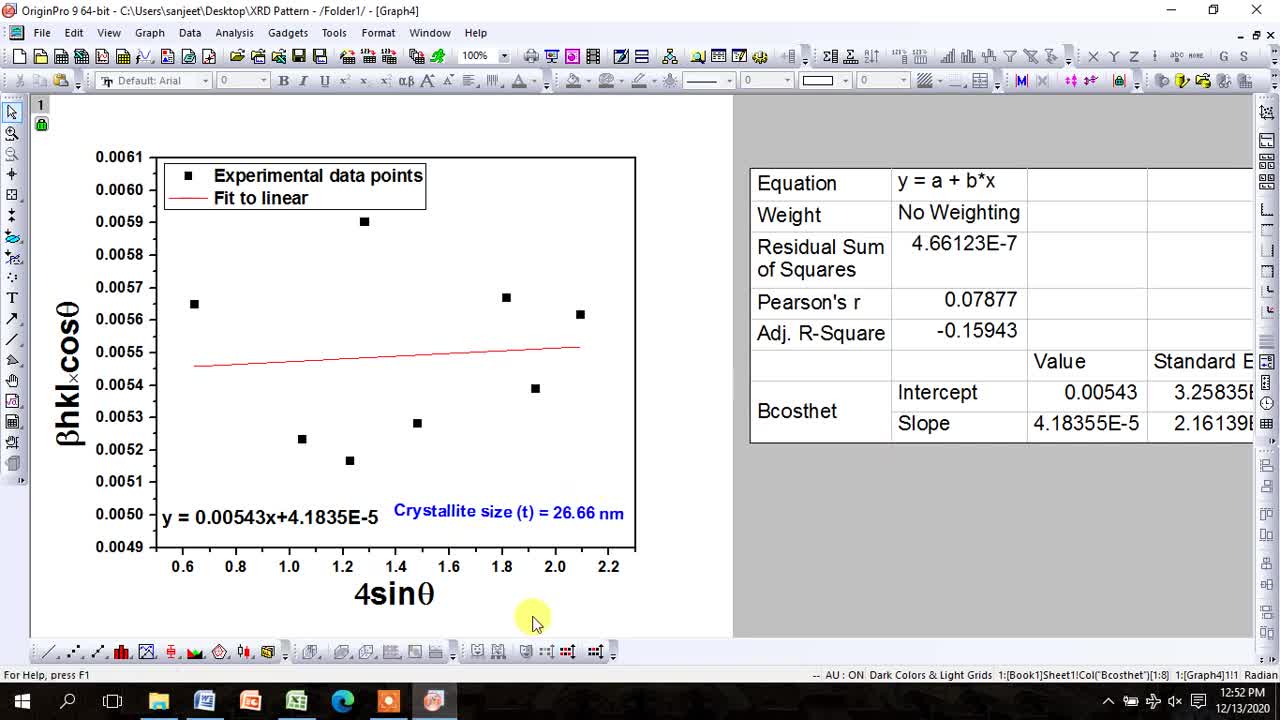
Task: Click the mask range M icon
Action: point(1021,81)
